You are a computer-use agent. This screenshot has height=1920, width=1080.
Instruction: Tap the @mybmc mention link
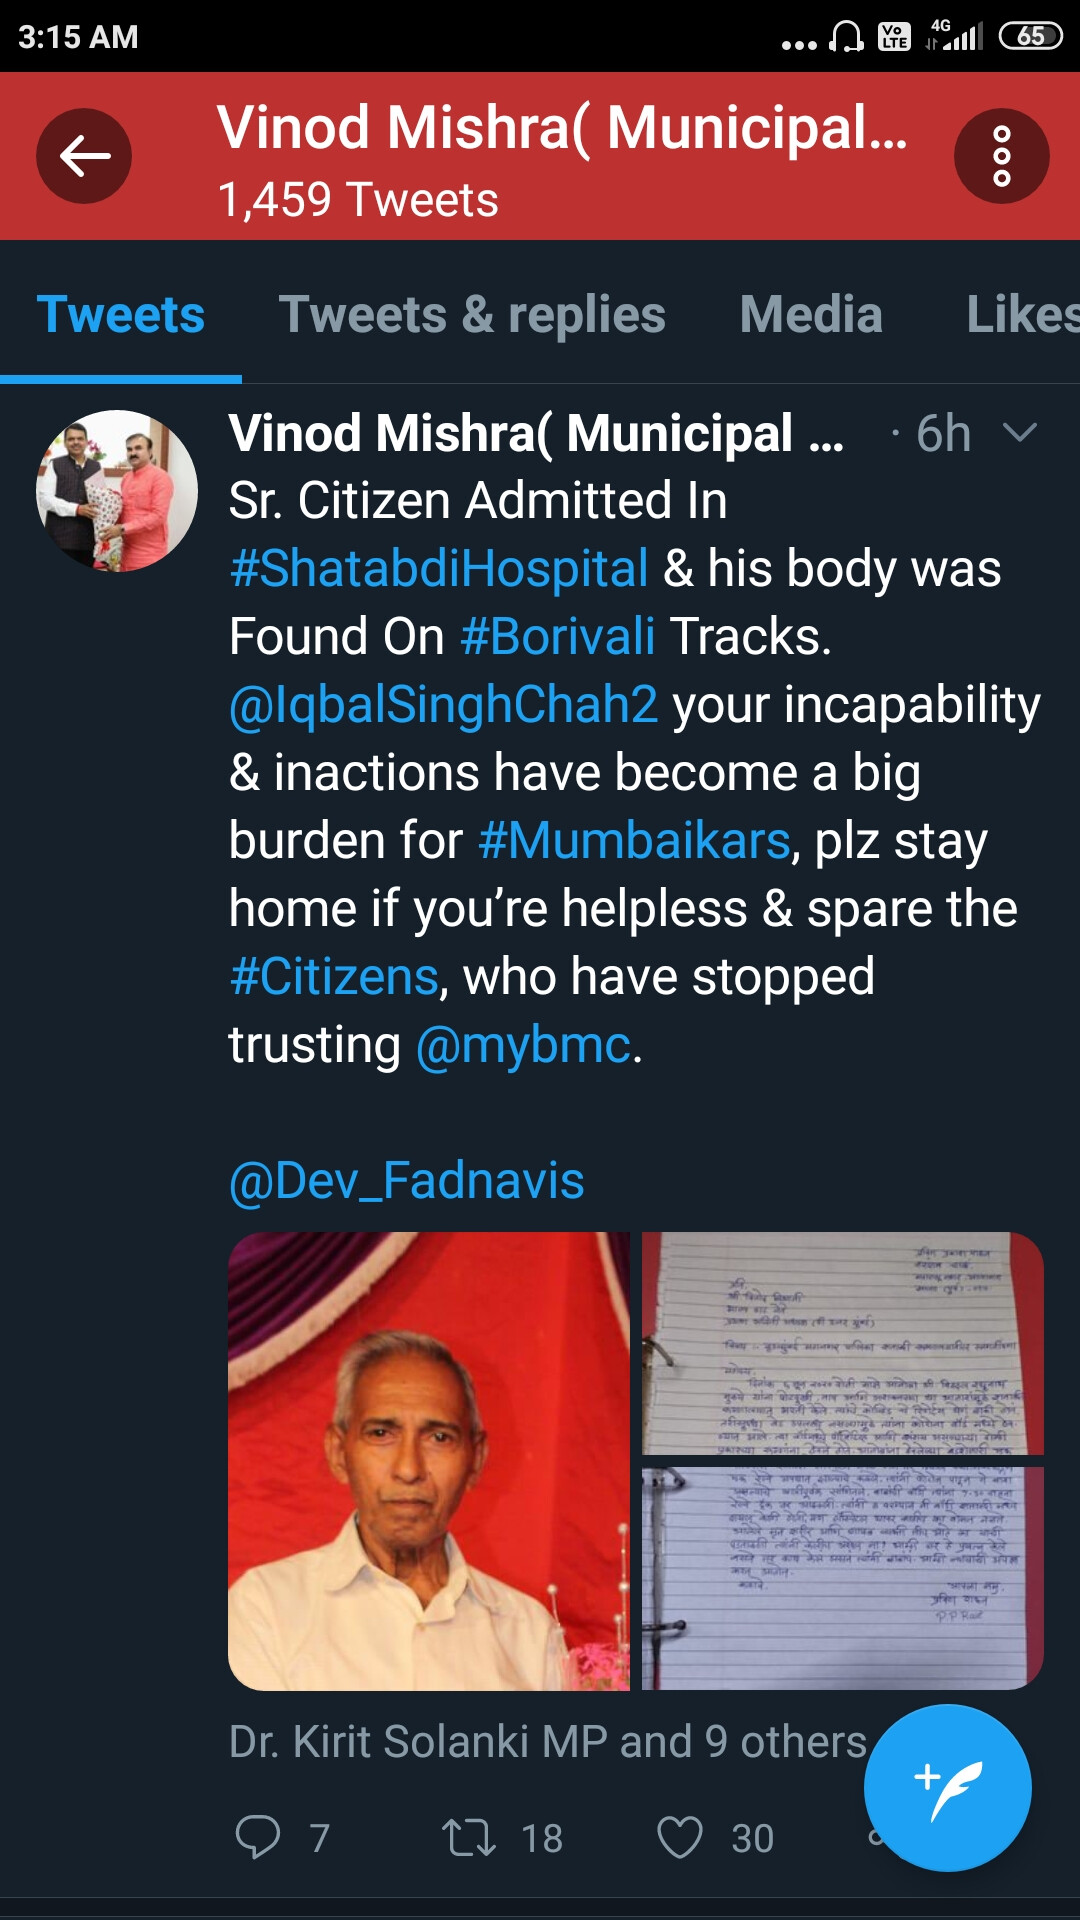click(x=523, y=1045)
